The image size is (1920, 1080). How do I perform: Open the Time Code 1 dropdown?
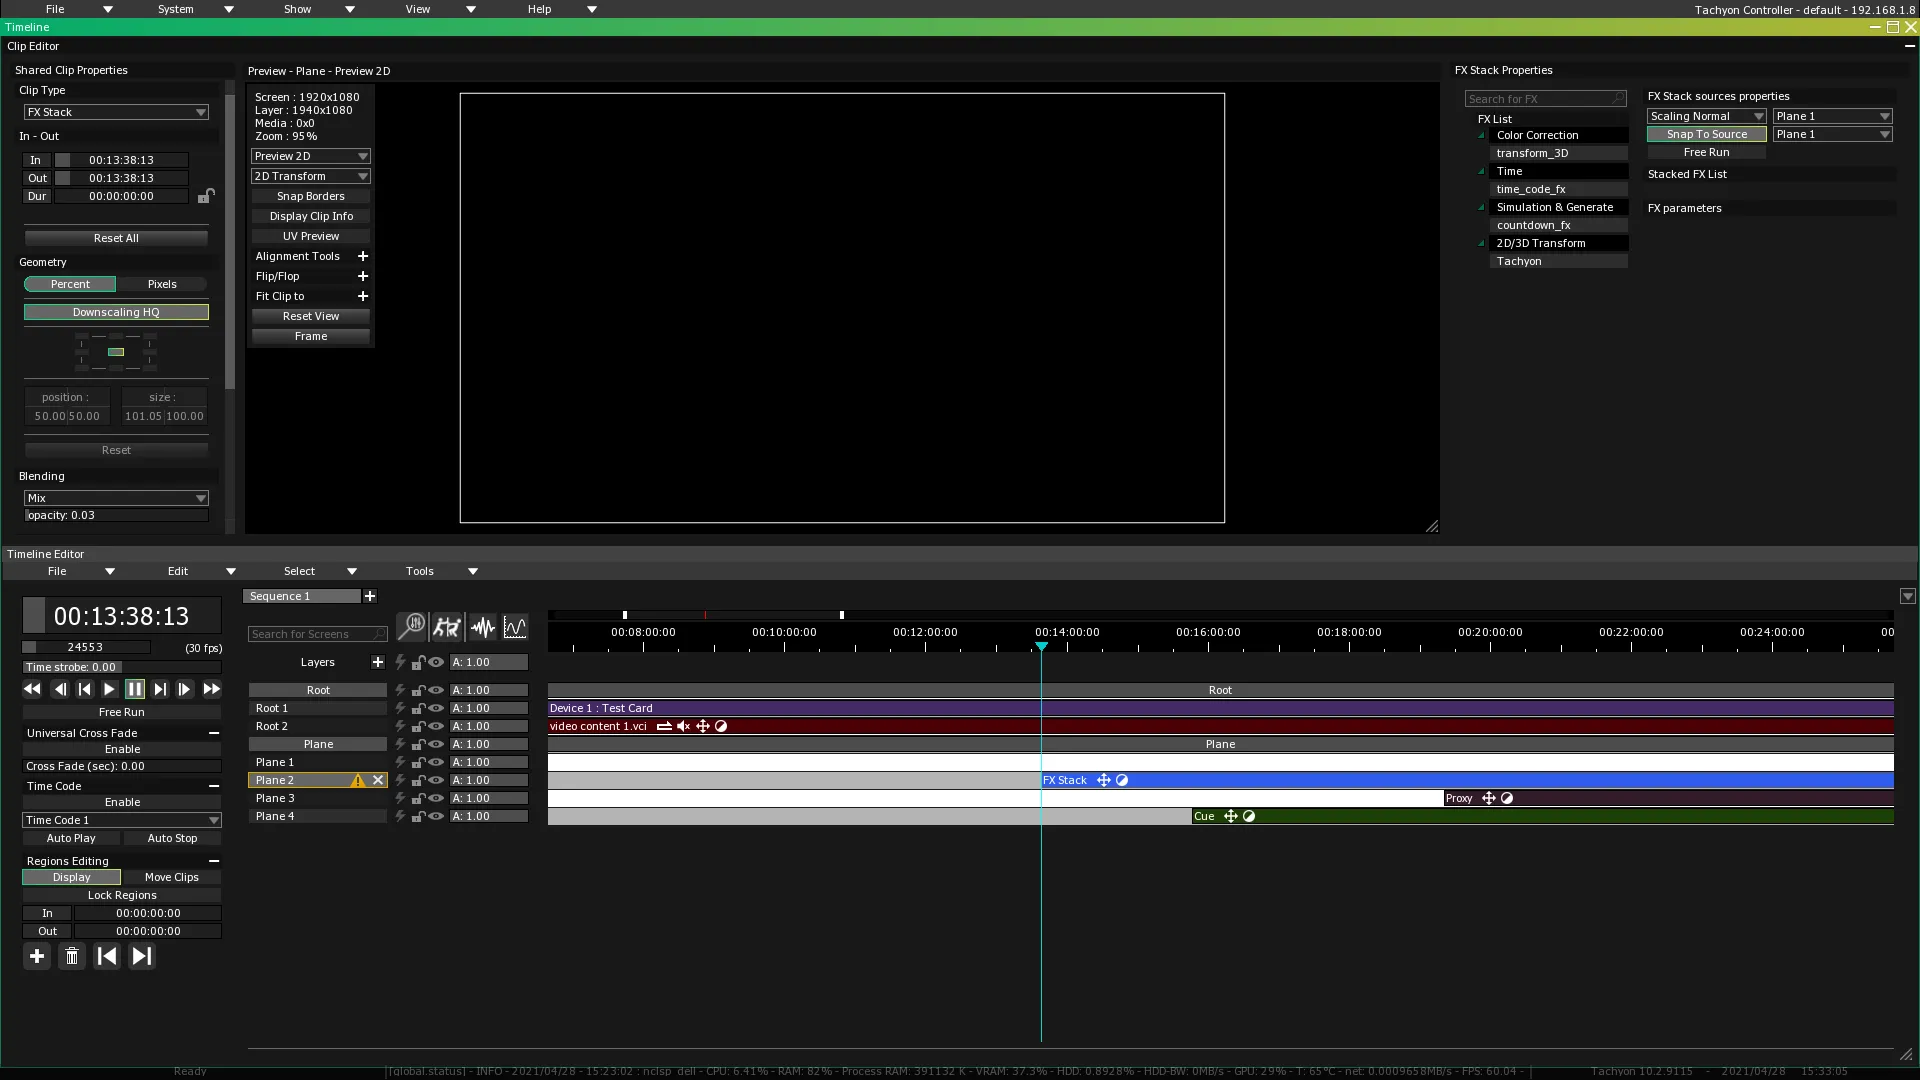pos(122,820)
